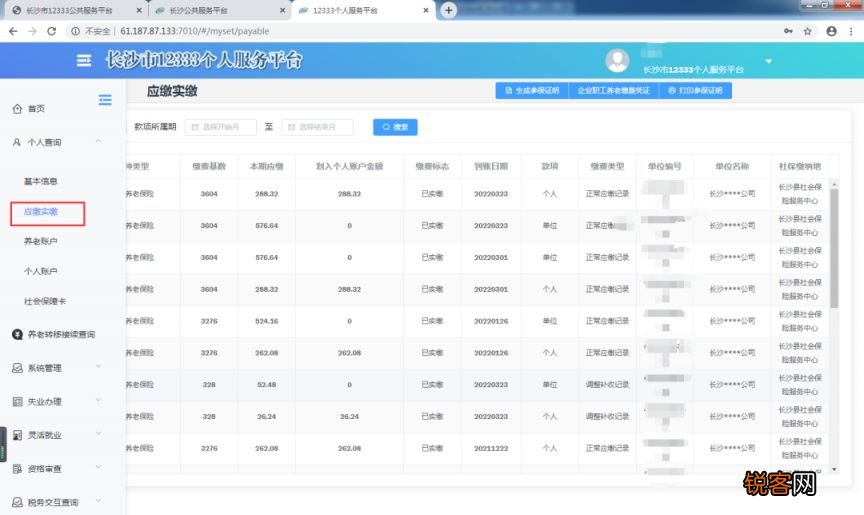Image resolution: width=864 pixels, height=515 pixels.
Task: Click the icon beside 资格审查
Action: tap(17, 469)
